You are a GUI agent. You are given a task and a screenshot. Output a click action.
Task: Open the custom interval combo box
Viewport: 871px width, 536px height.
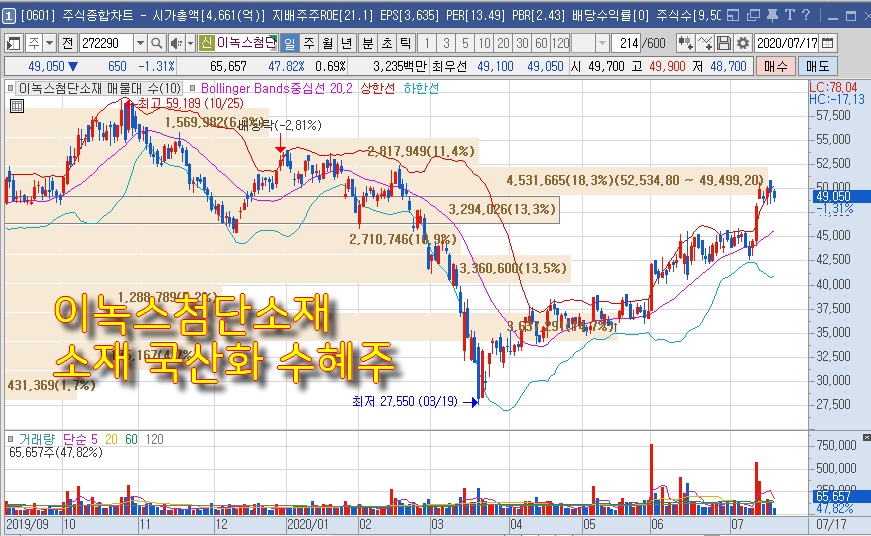tap(590, 43)
